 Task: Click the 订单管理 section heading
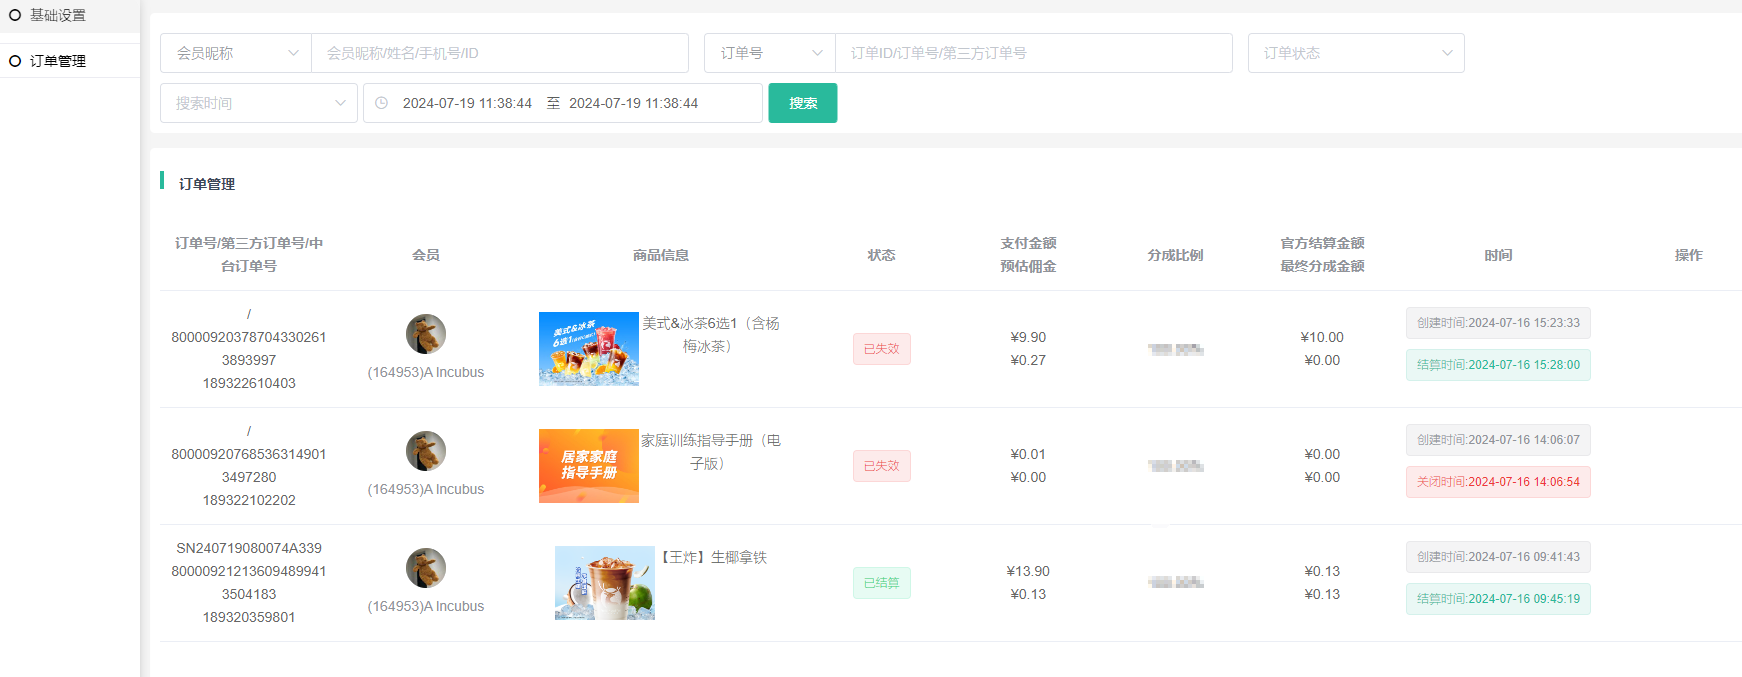click(x=207, y=184)
